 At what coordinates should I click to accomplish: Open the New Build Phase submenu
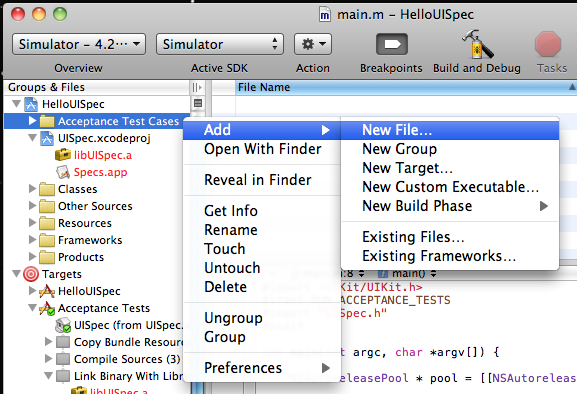450,206
